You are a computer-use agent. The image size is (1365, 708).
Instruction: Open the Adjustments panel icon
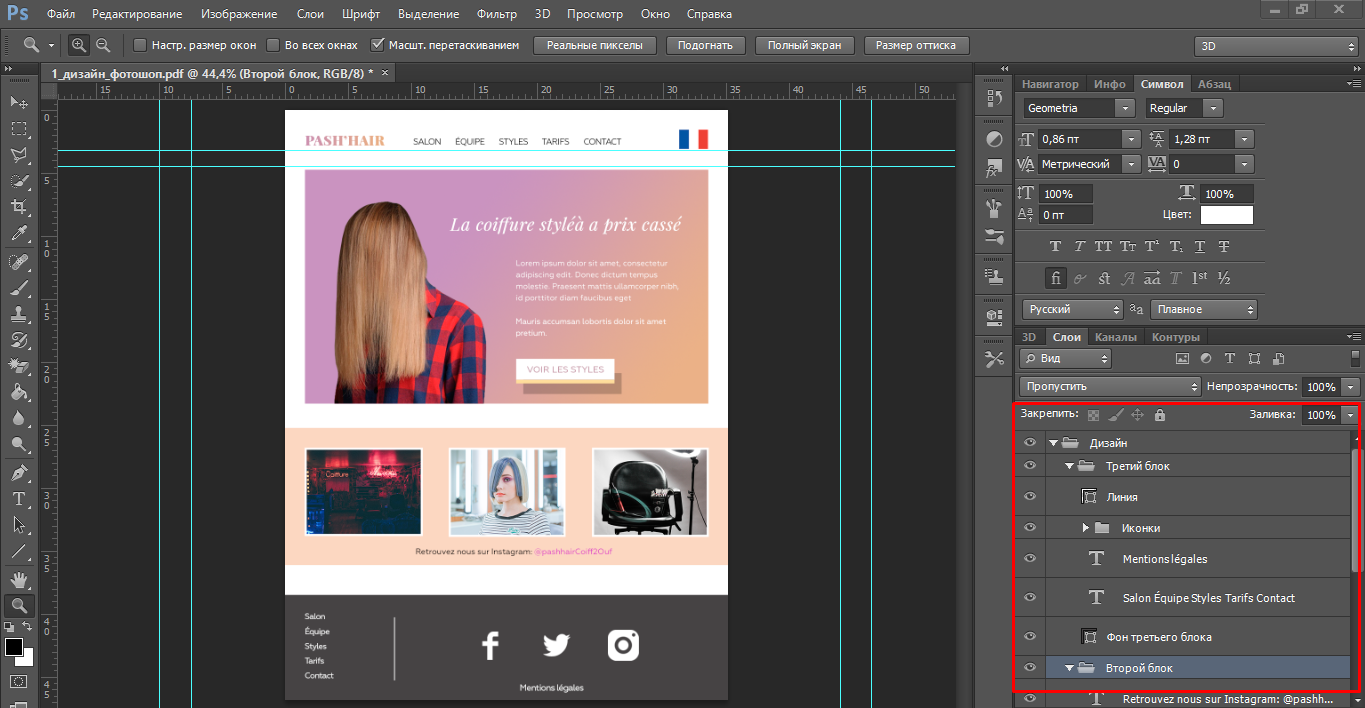click(994, 139)
